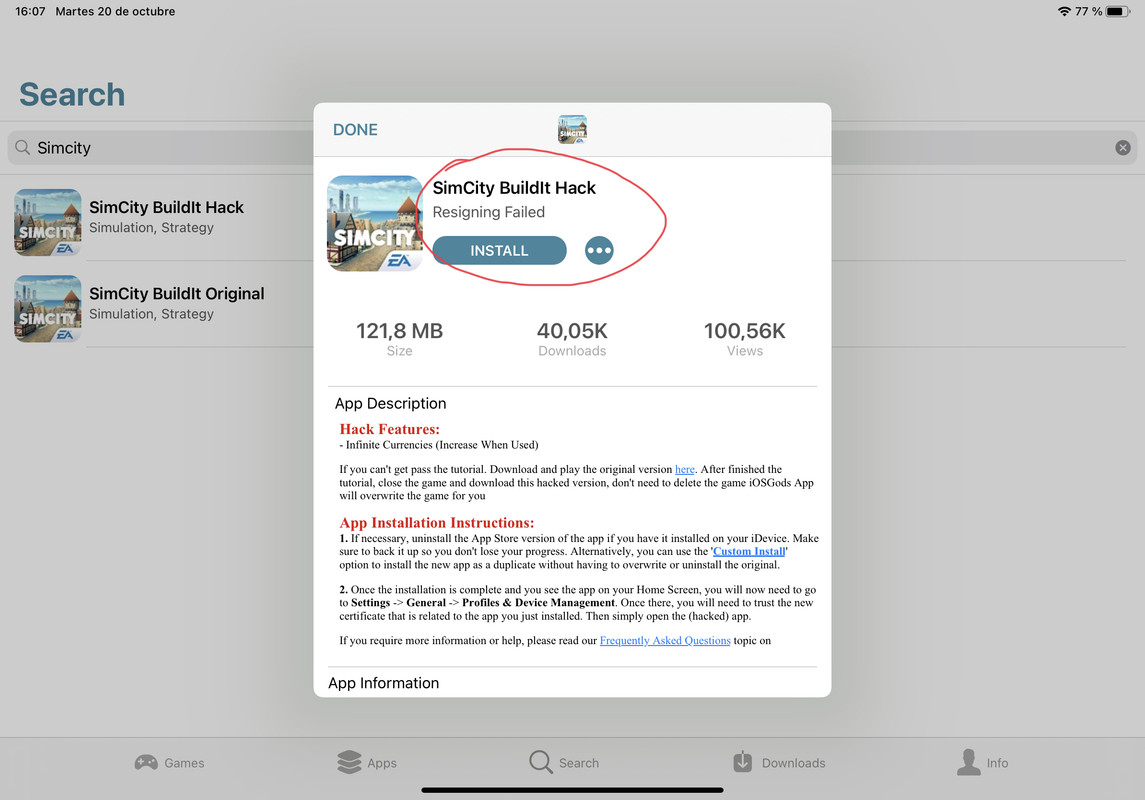Image resolution: width=1145 pixels, height=800 pixels.
Task: Tap the 'Hack Features:' heading
Action: click(x=389, y=429)
